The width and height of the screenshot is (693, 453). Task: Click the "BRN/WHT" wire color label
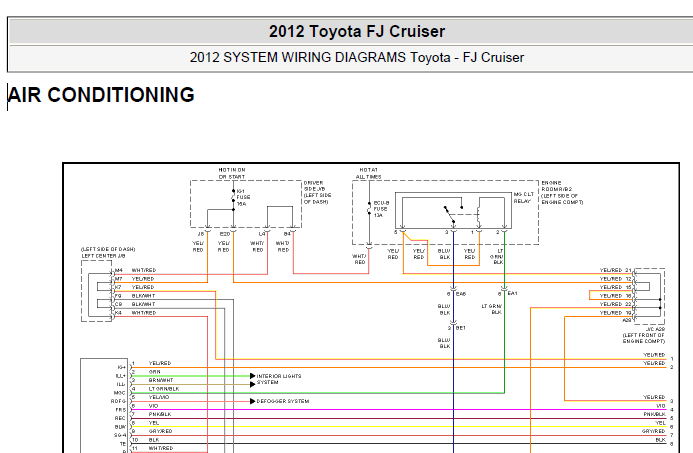pos(161,380)
